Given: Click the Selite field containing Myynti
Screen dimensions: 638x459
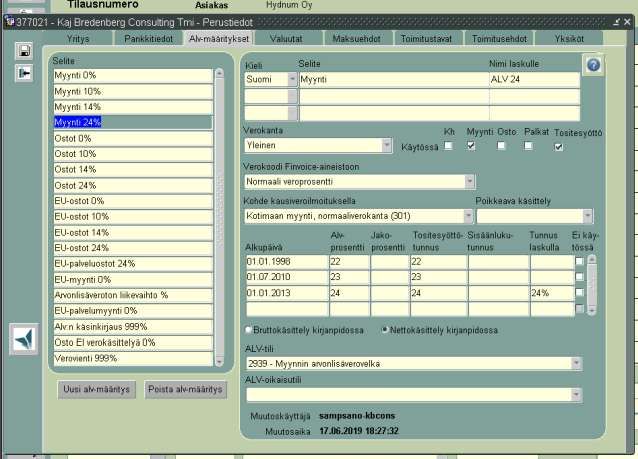Looking at the screenshot, I should (x=394, y=79).
